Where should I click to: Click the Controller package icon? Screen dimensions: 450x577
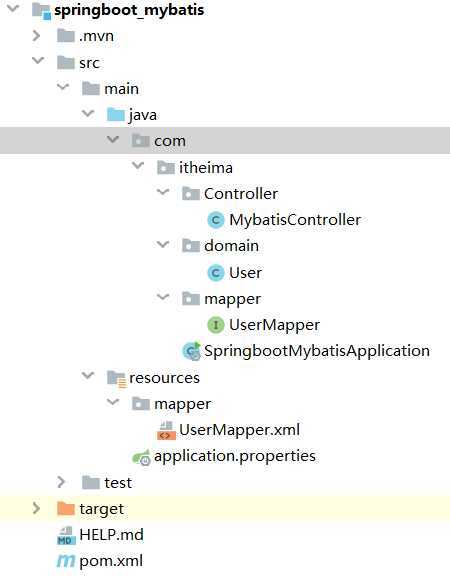click(191, 193)
